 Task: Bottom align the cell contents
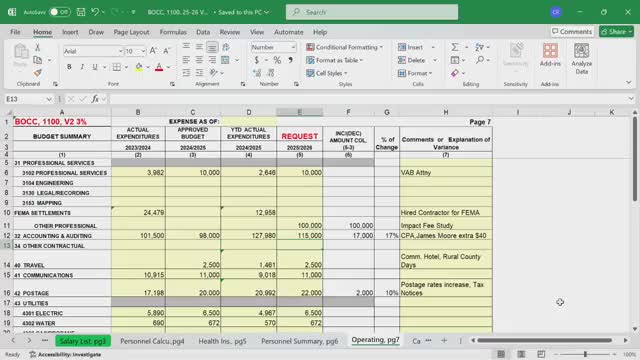(212, 47)
